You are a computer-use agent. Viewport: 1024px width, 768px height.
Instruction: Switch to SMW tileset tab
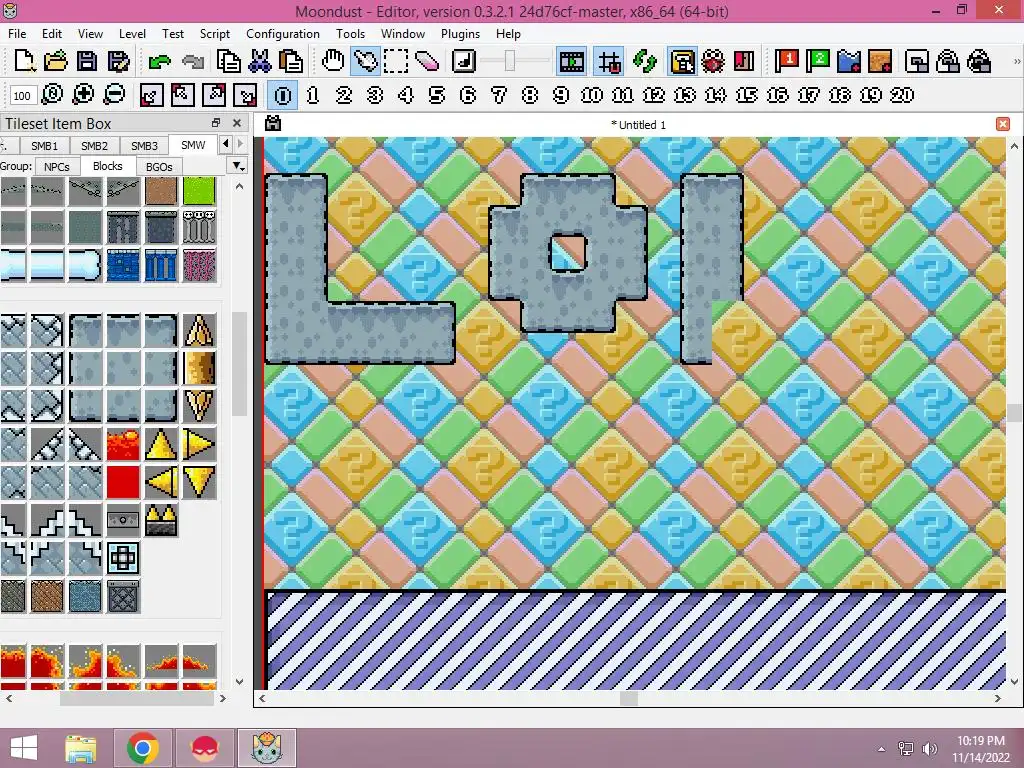click(193, 145)
